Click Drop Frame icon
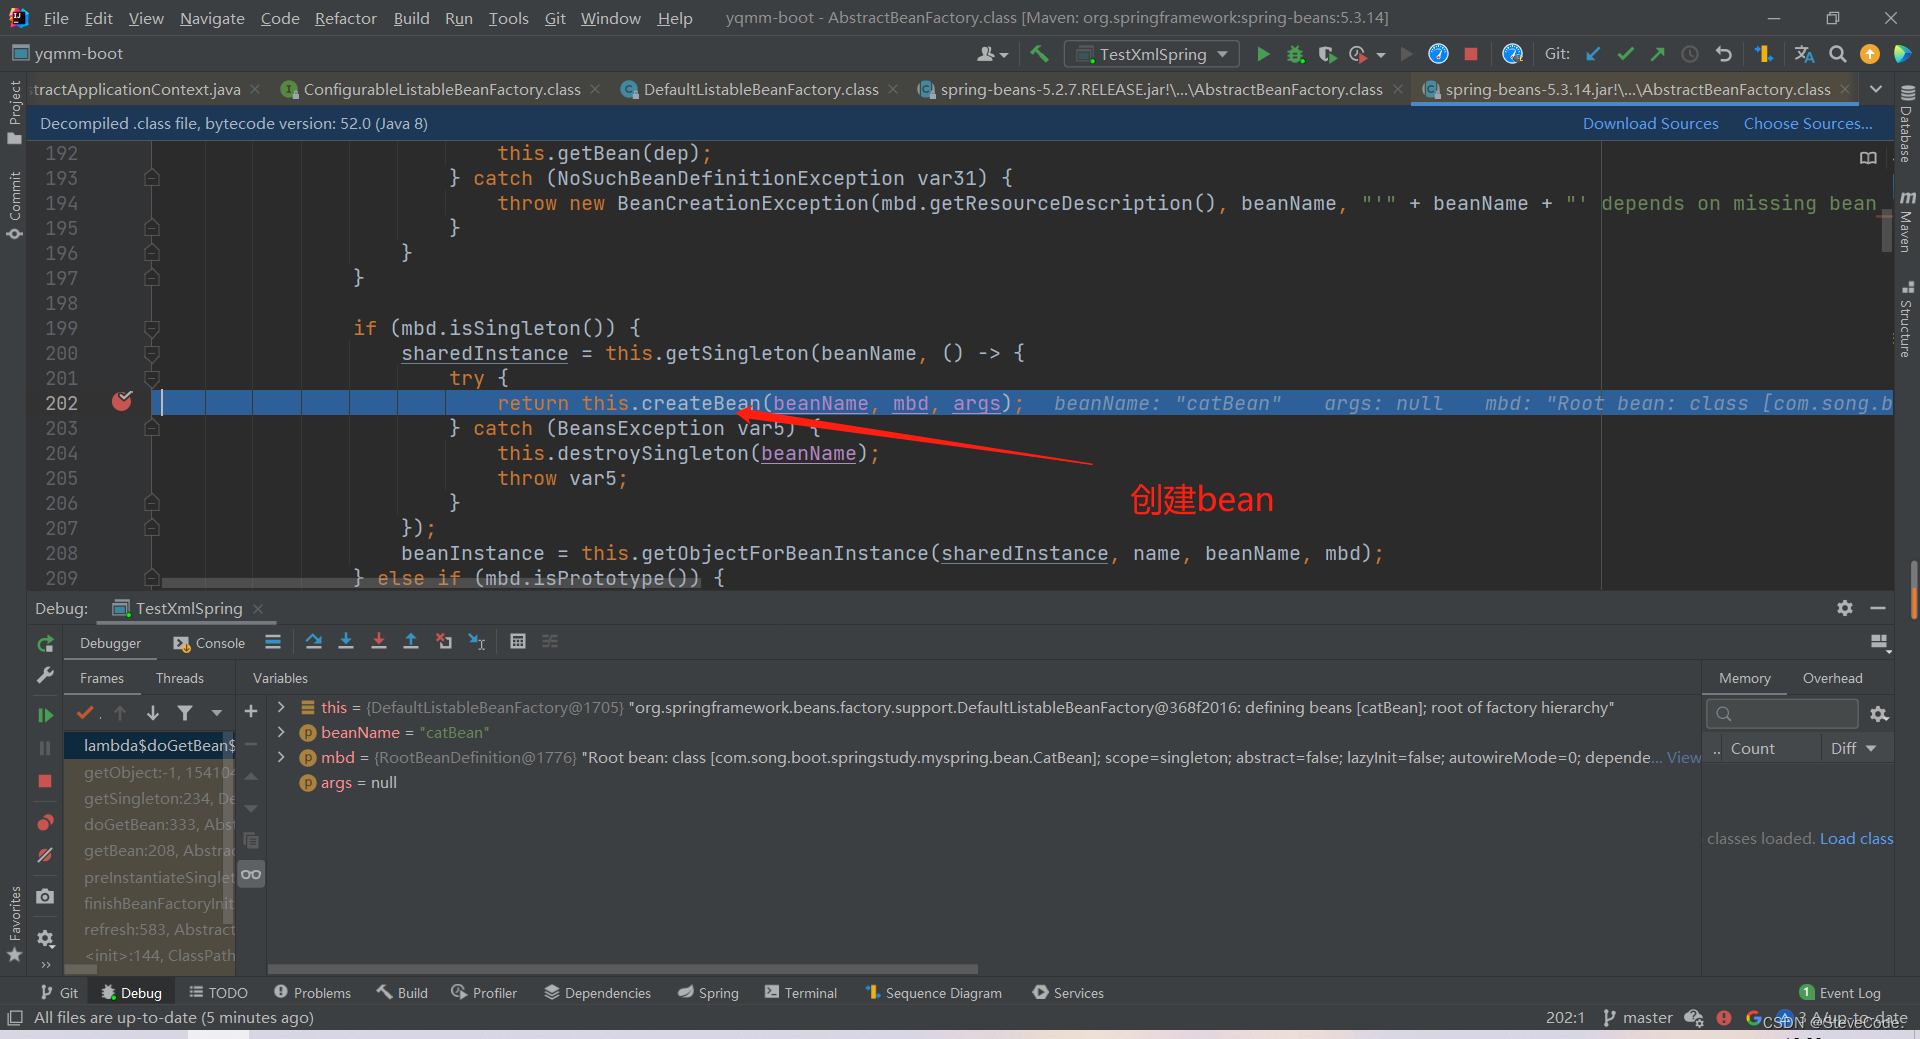Image resolution: width=1920 pixels, height=1039 pixels. [x=444, y=642]
